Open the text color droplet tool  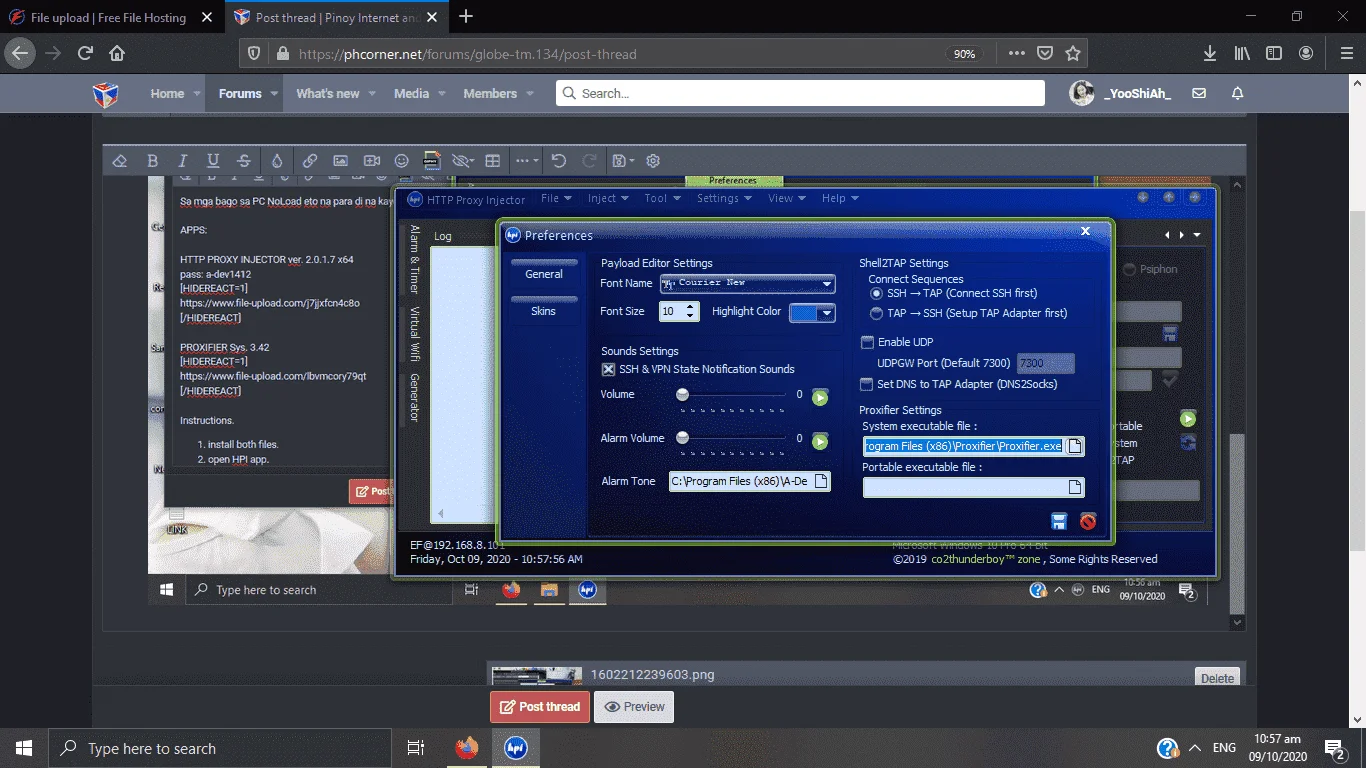pos(277,161)
